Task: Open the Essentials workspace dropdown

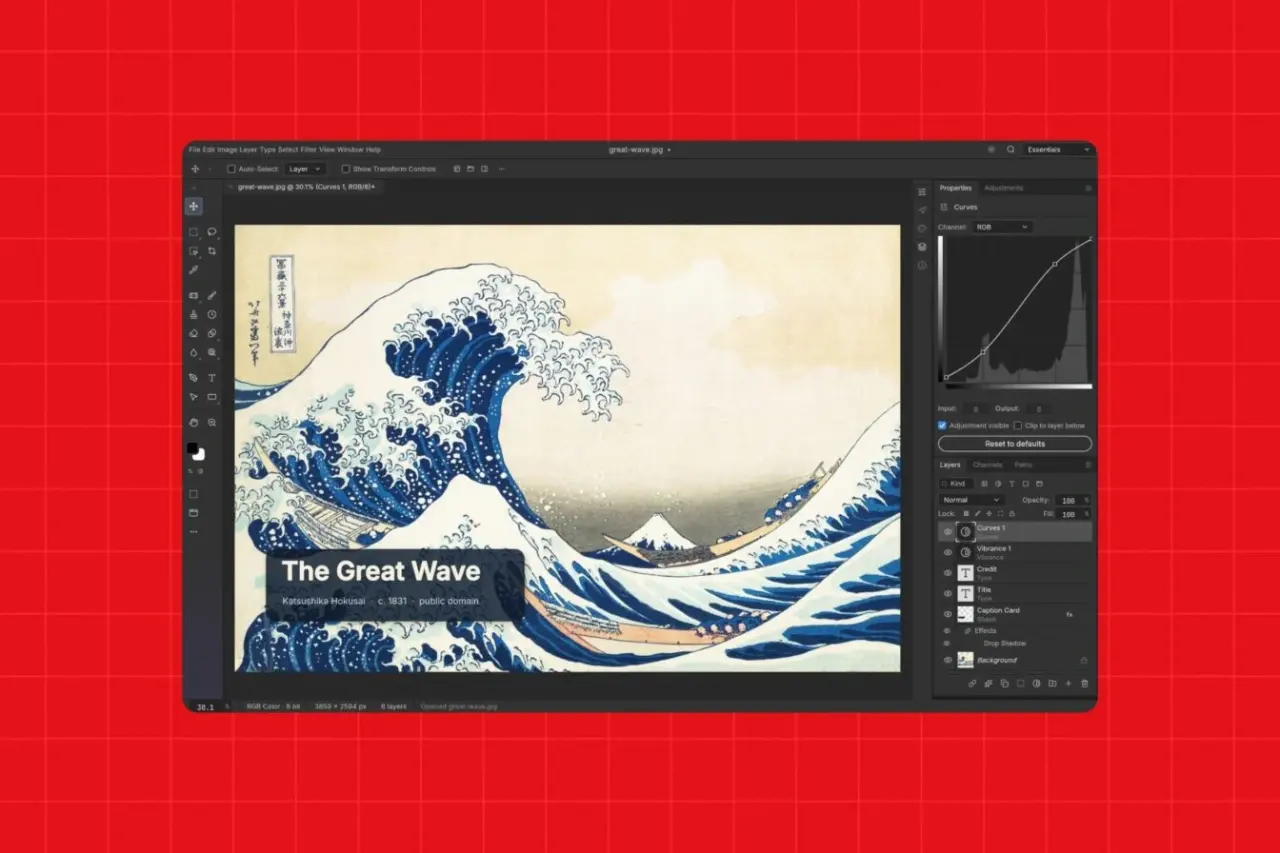Action: tap(1058, 149)
